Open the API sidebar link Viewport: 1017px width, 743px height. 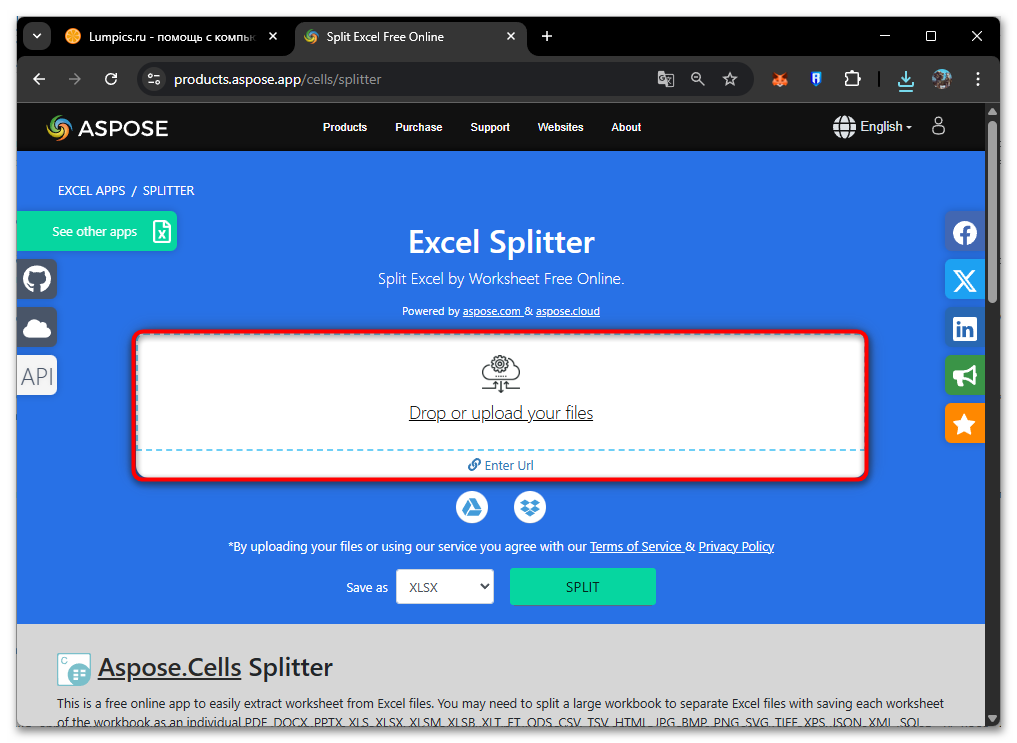[x=36, y=375]
